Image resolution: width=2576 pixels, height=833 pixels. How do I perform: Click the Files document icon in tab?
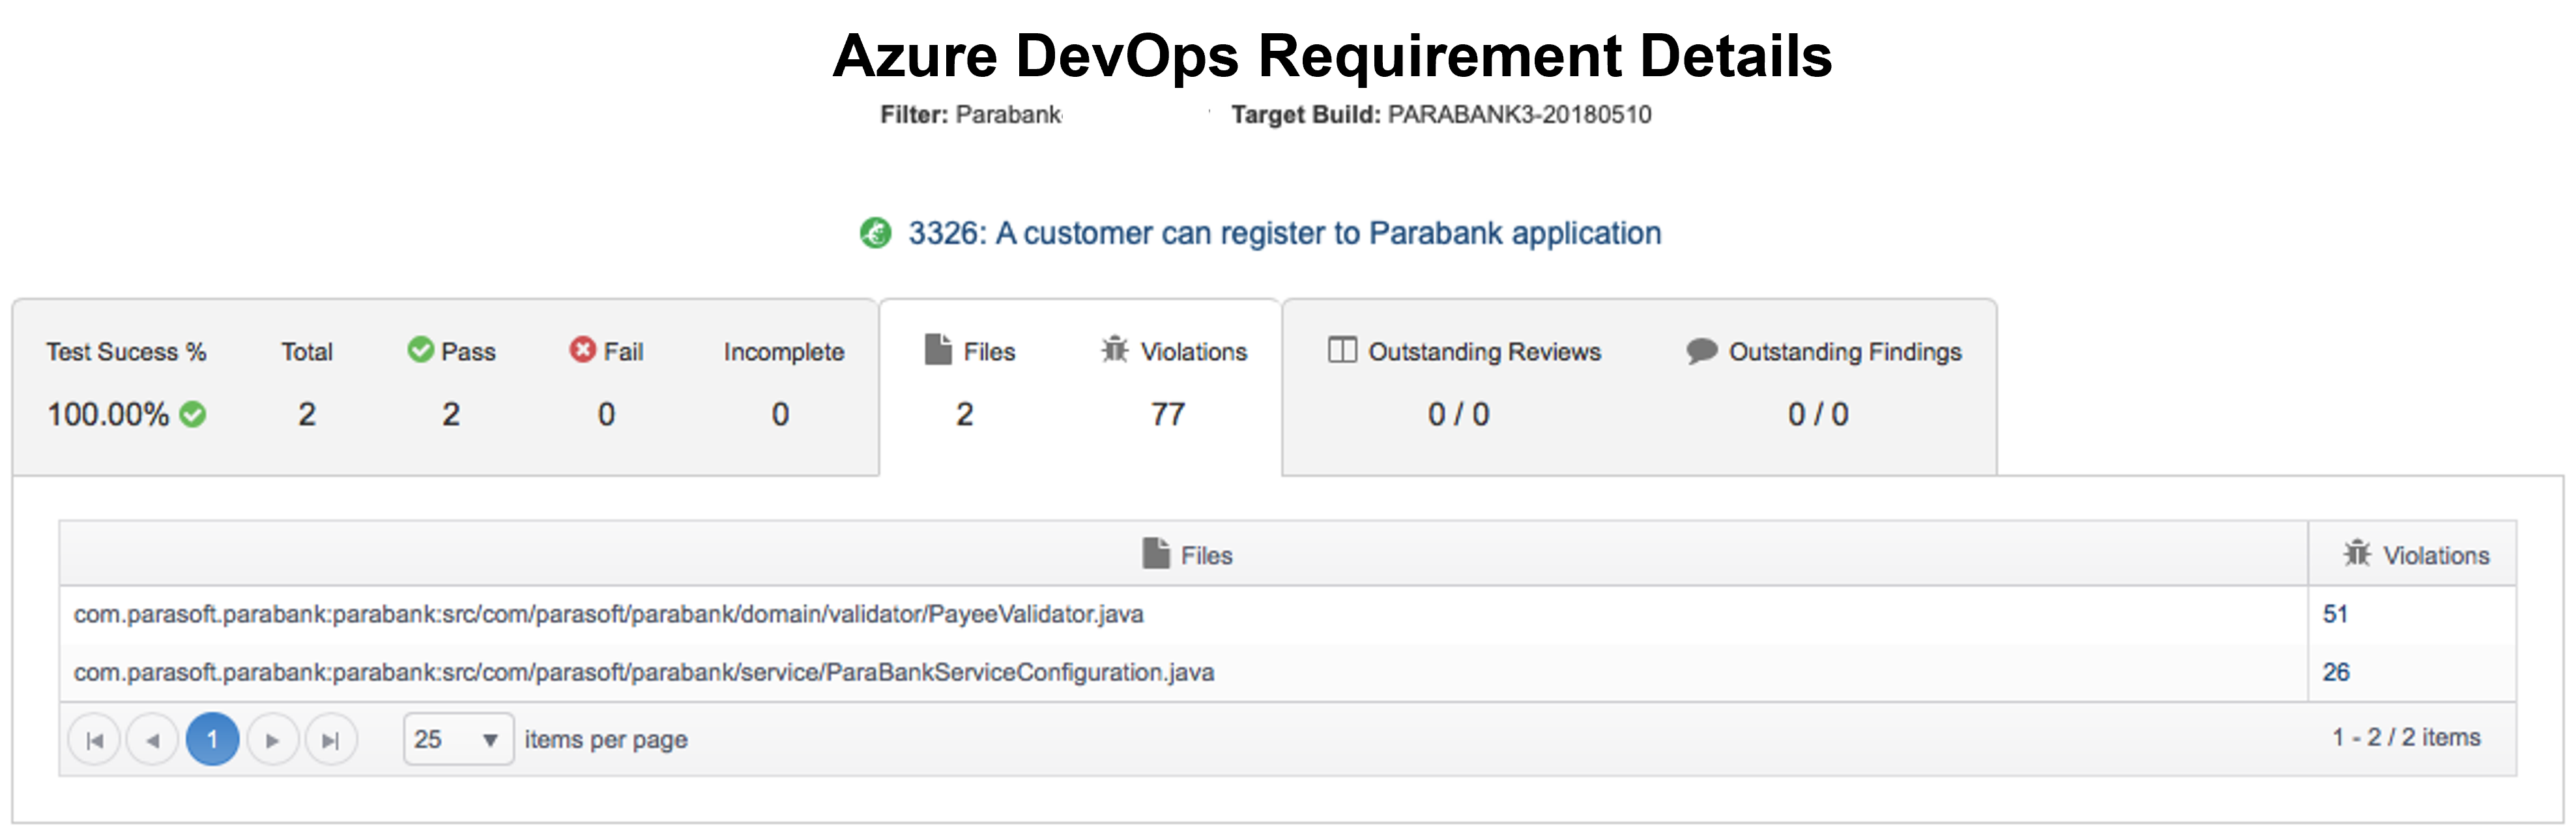click(x=938, y=349)
